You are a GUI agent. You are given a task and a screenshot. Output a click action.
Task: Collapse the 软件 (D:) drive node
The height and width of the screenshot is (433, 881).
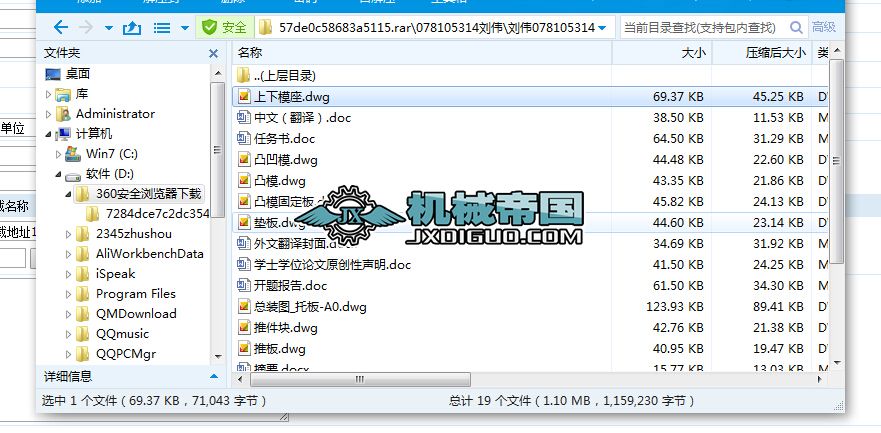point(58,175)
